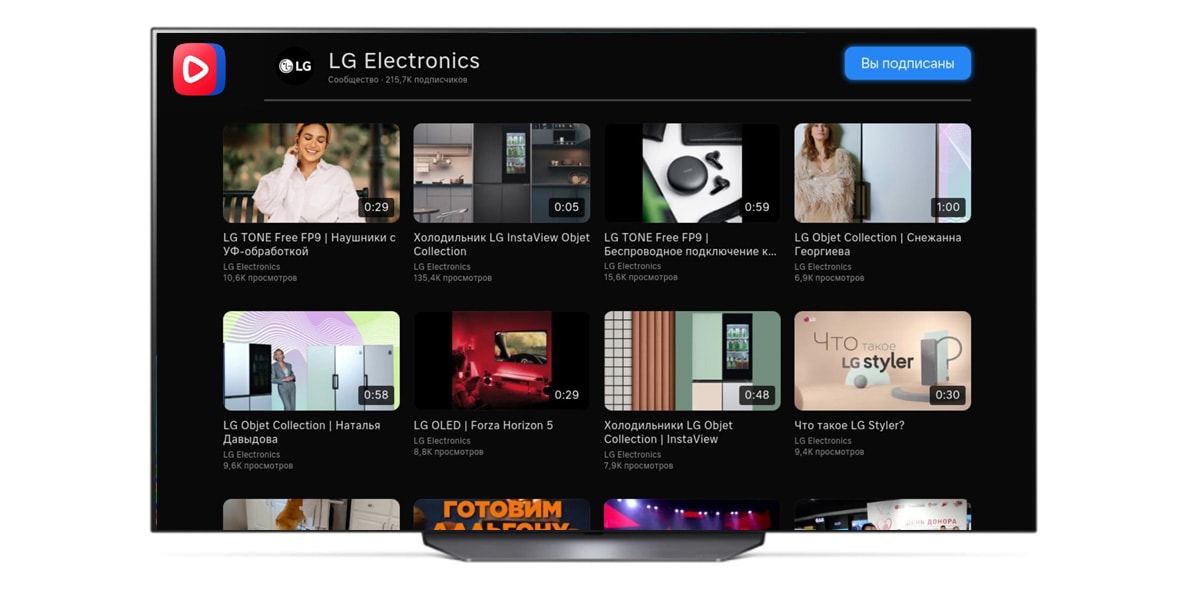Play the Холодильник LG InstaView Objet Collection thumbnail

pos(501,173)
